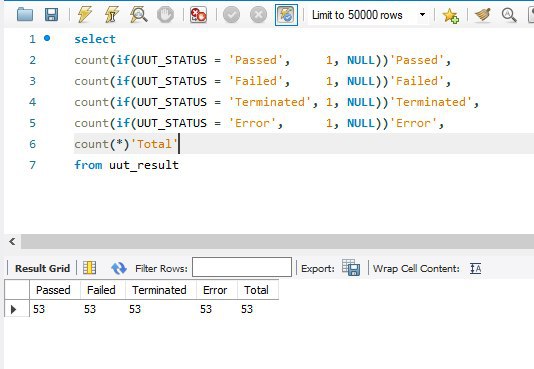Select the Result Grid label

[x=42, y=269]
